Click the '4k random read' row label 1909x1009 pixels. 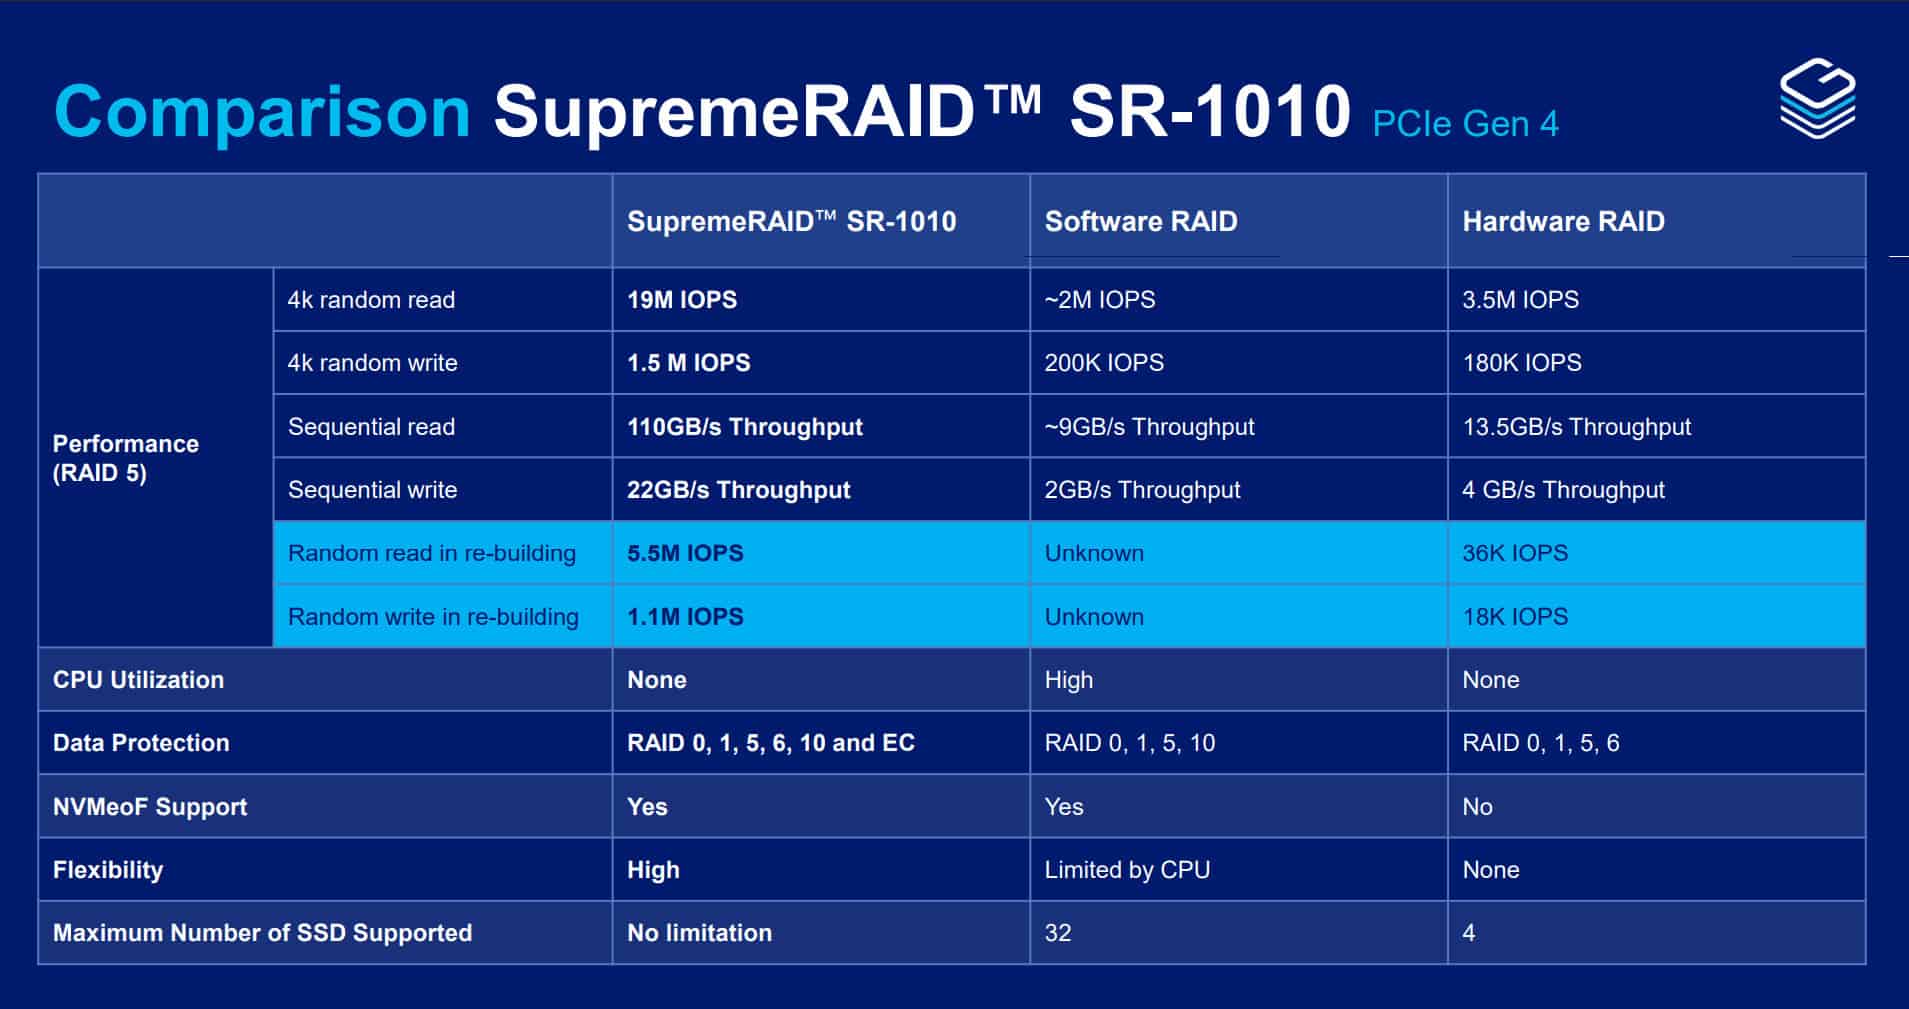tap(371, 300)
